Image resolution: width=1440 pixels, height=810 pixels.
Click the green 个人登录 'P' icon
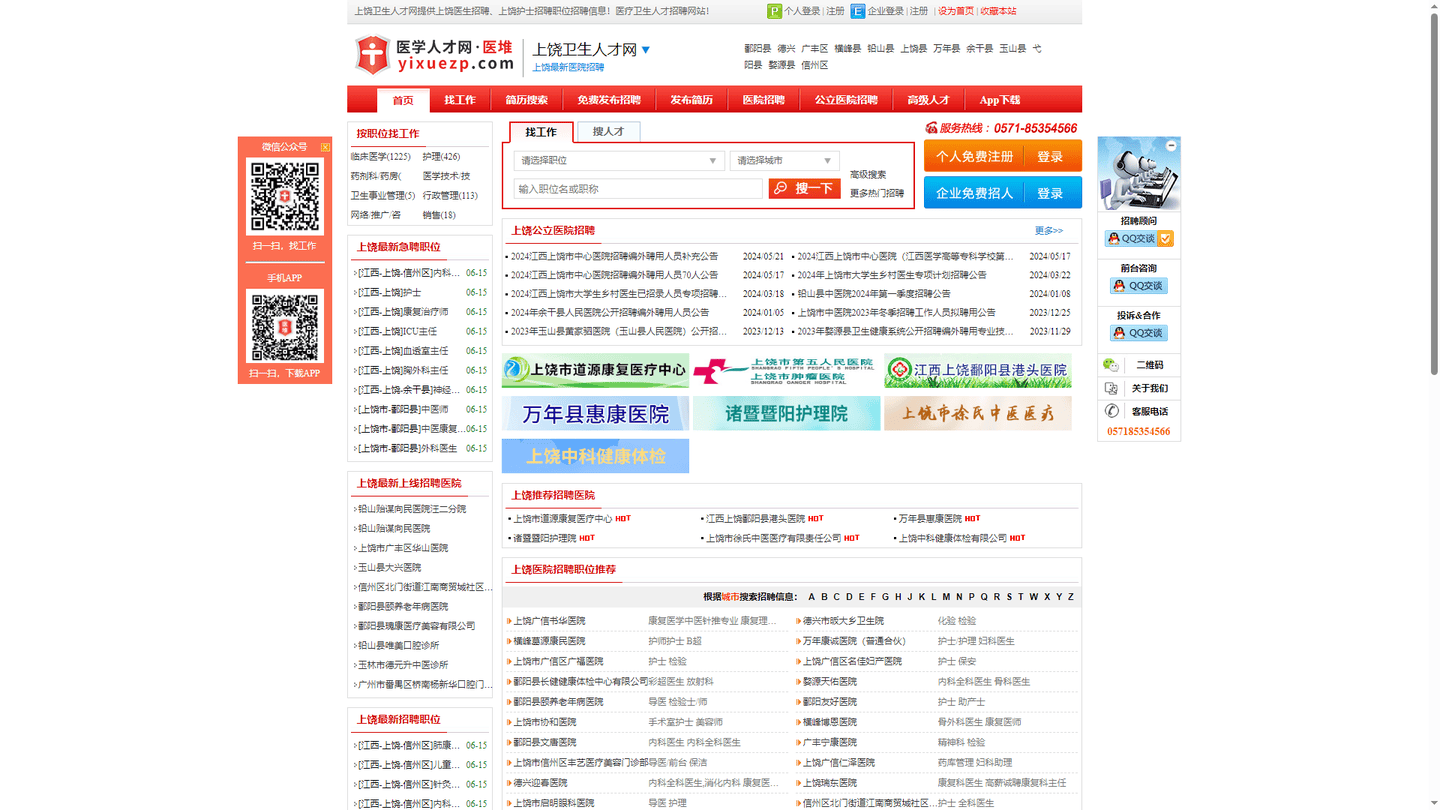(x=774, y=11)
